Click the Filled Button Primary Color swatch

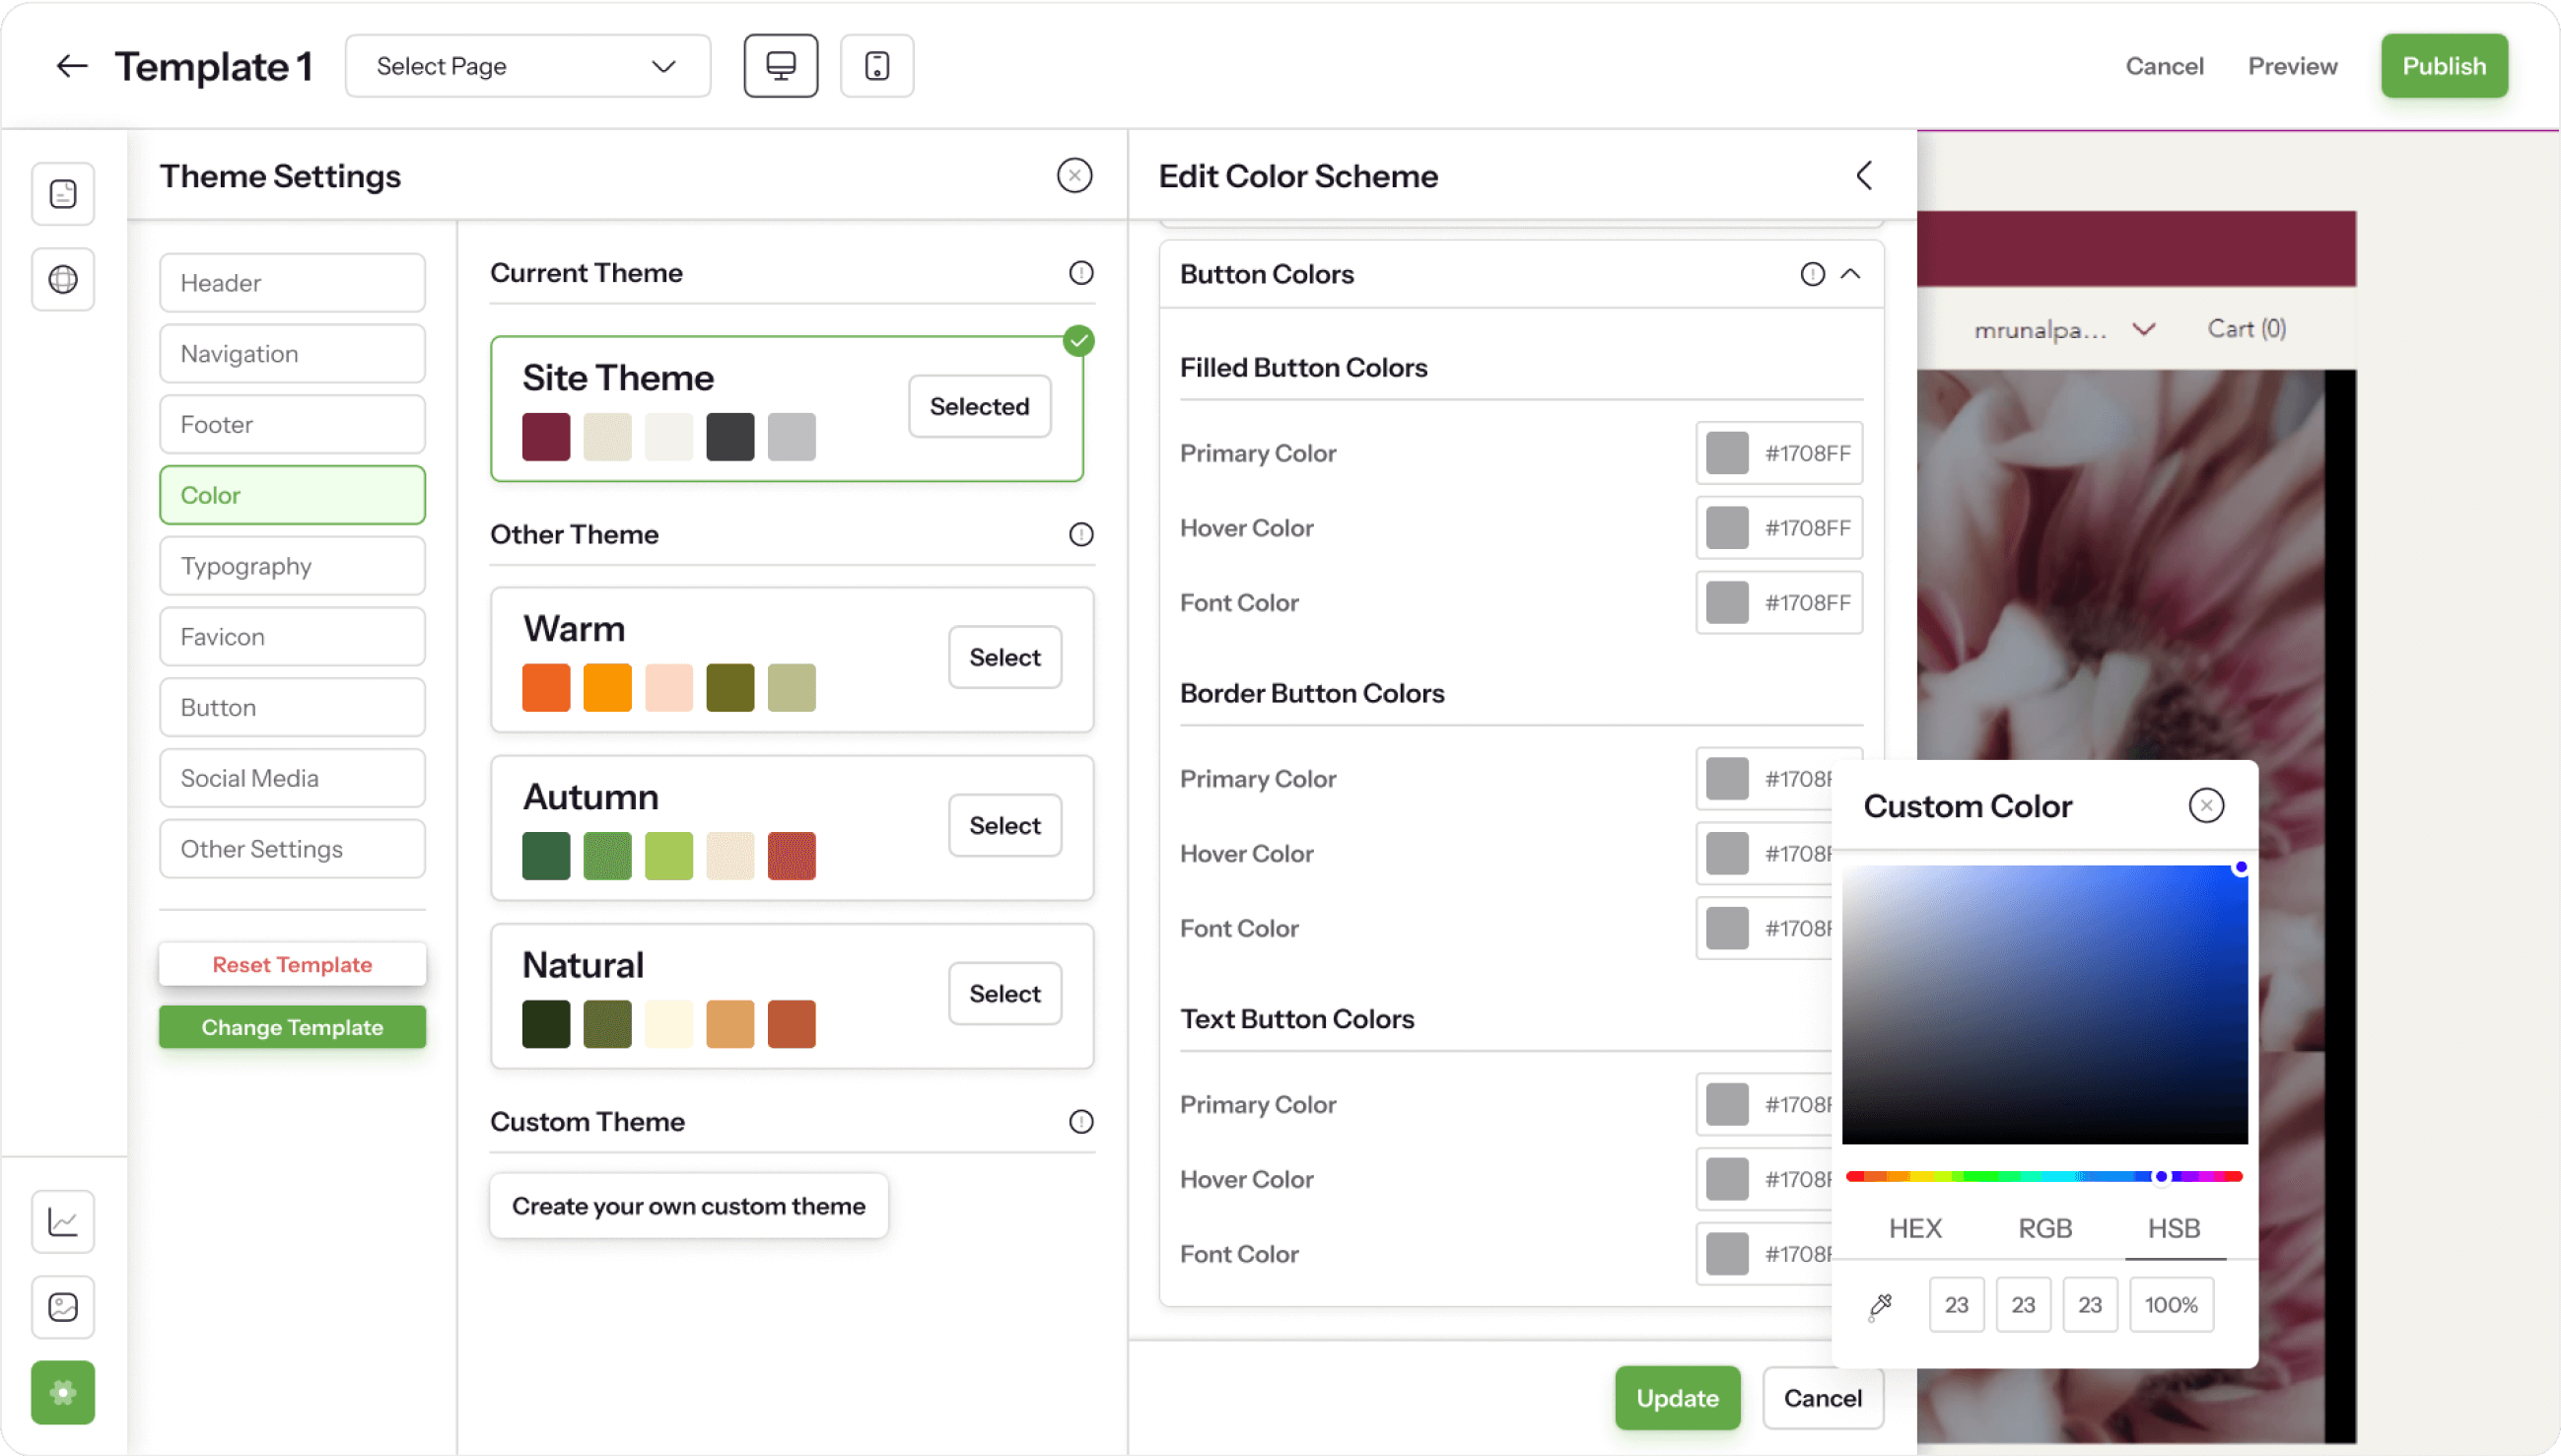click(x=1726, y=453)
